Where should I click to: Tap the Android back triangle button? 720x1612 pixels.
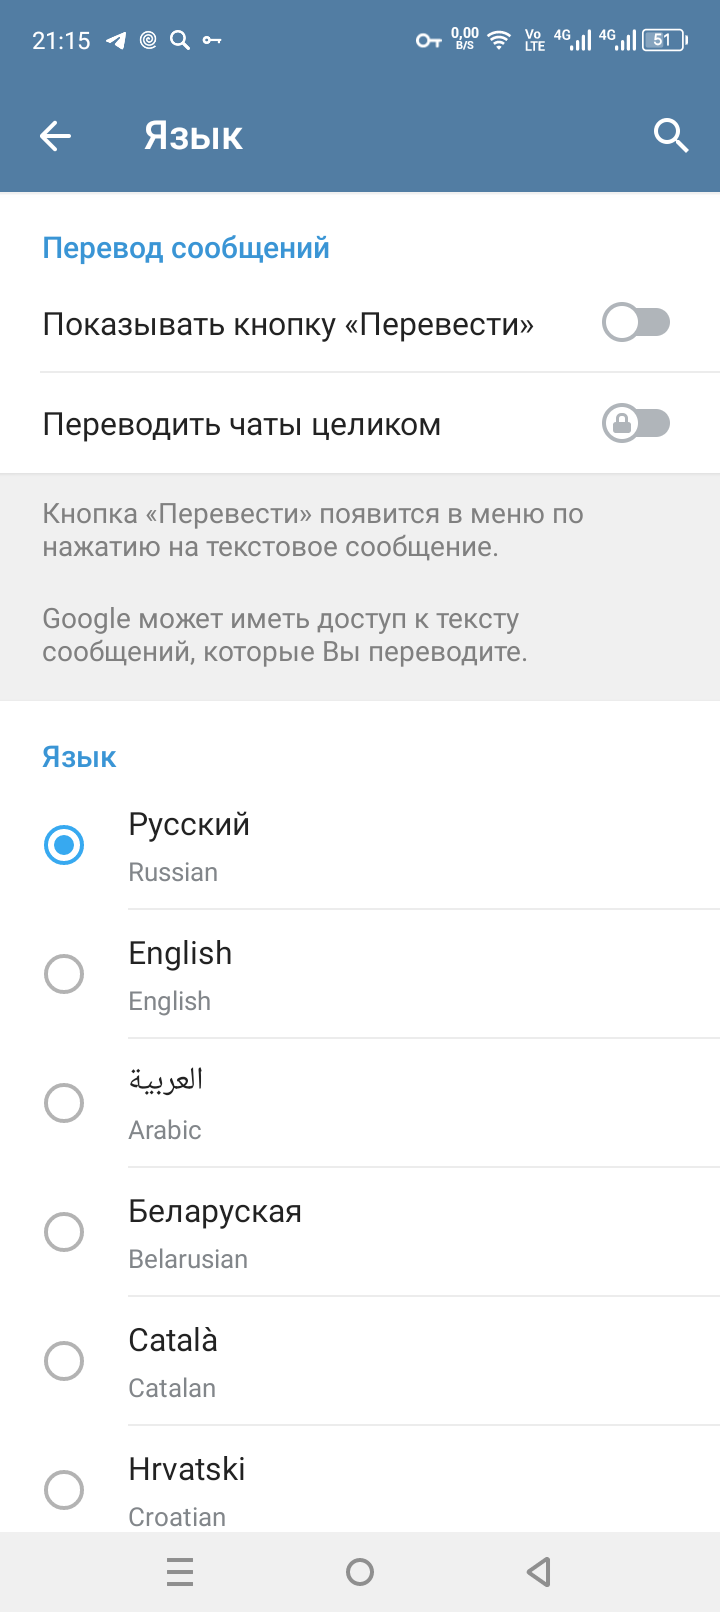pos(539,1572)
